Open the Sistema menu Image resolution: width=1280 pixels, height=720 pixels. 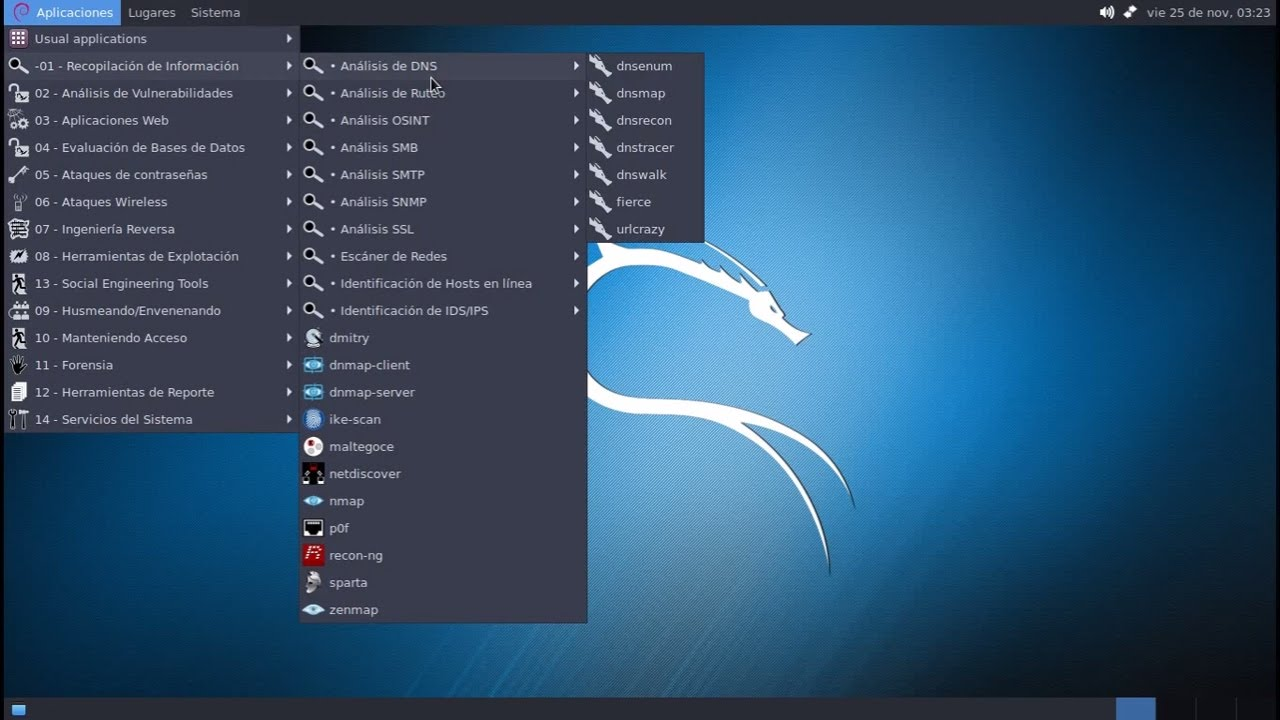point(215,13)
